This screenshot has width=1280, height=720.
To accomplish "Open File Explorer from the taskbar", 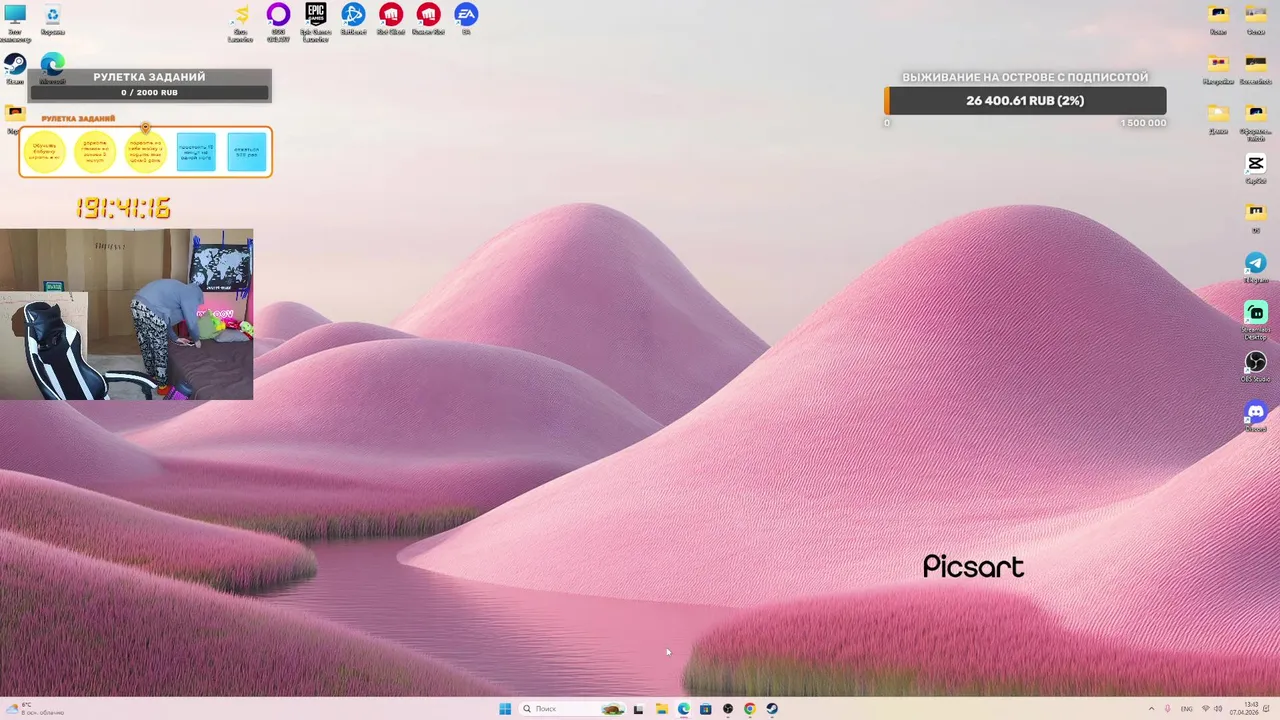I will coord(661,709).
